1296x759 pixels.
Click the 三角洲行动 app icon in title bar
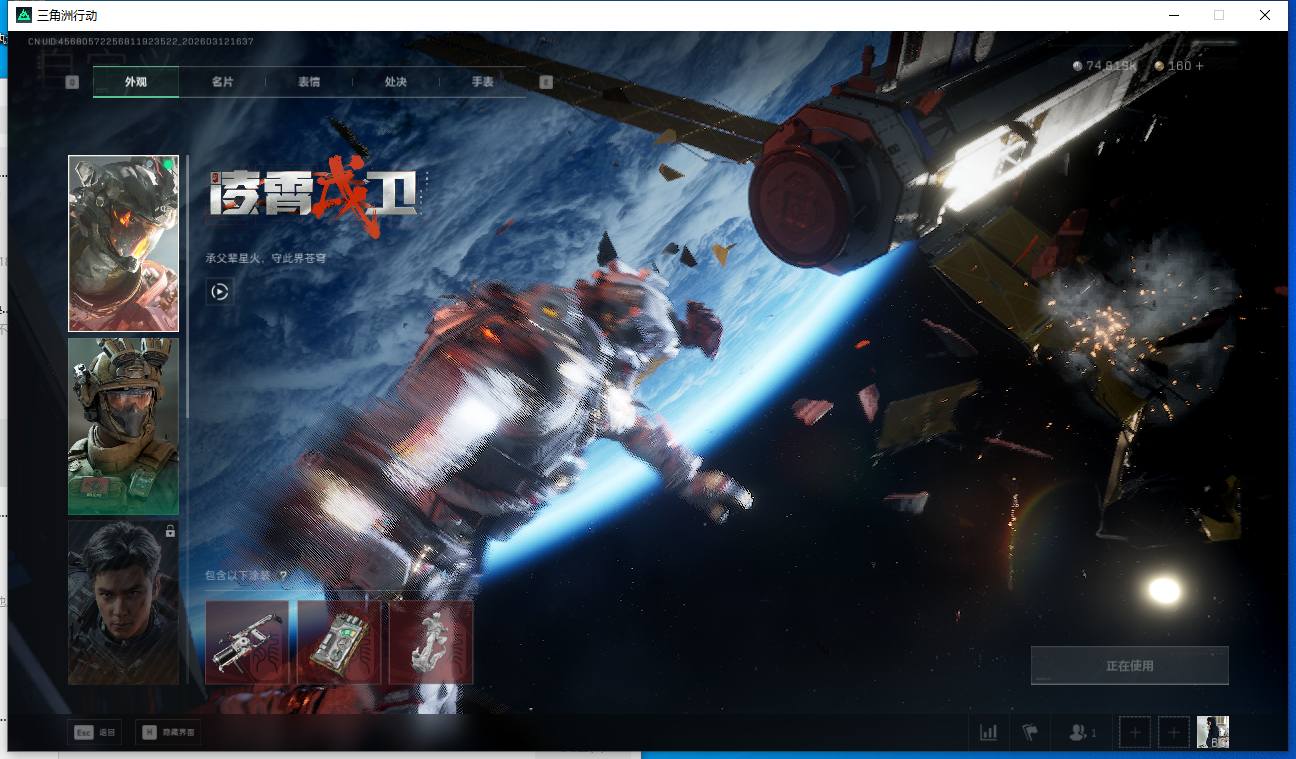pyautogui.click(x=24, y=15)
